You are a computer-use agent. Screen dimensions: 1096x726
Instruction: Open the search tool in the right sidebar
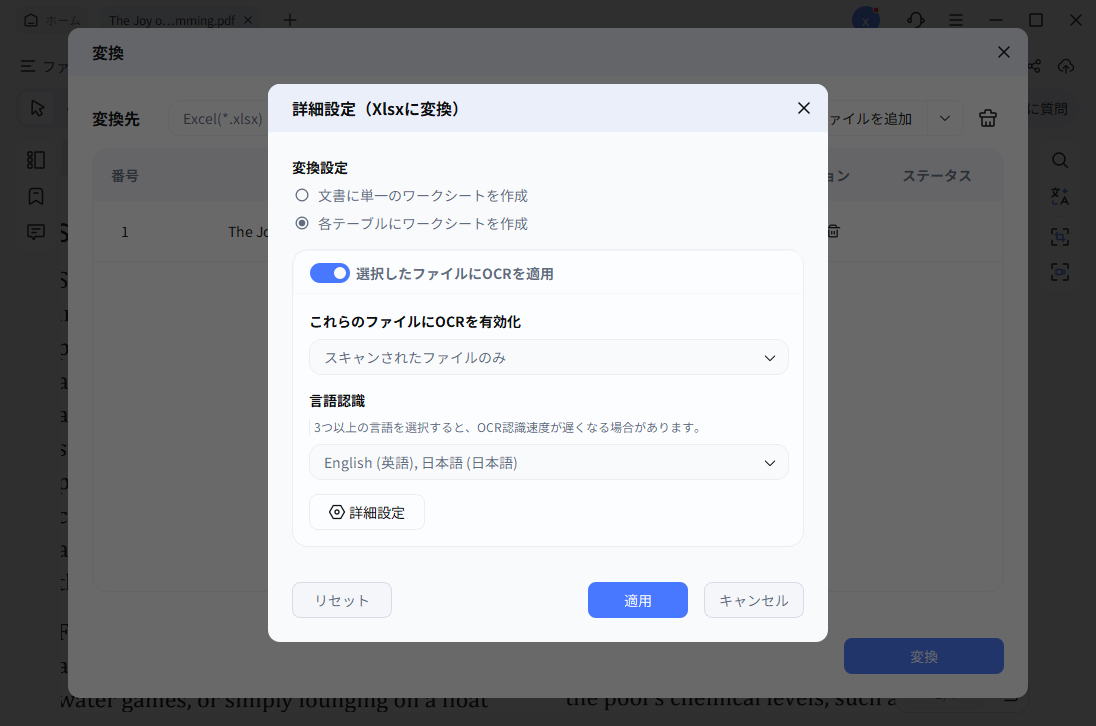click(1060, 160)
